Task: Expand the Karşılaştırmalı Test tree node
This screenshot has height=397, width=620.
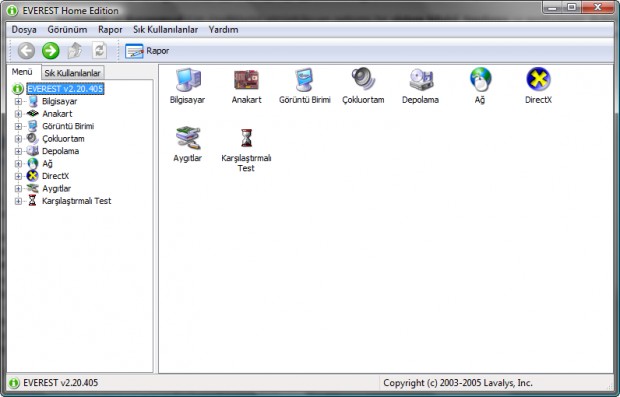Action: coord(18,201)
